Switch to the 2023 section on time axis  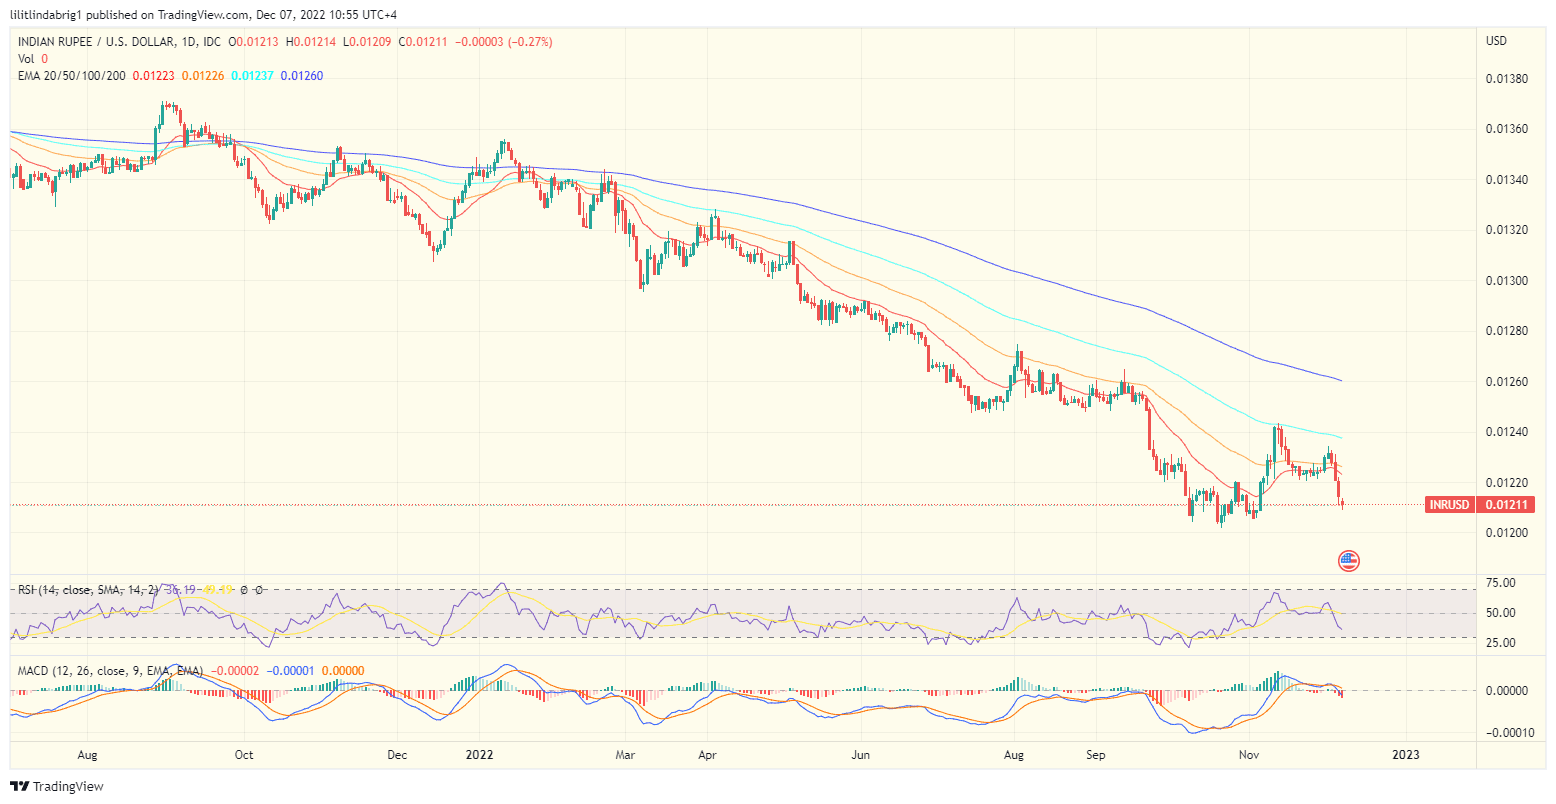pyautogui.click(x=1407, y=756)
